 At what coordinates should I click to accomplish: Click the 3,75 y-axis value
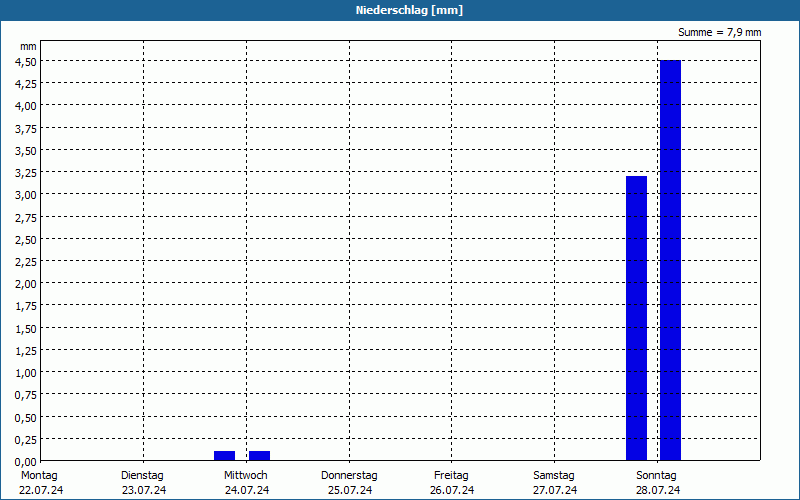(x=26, y=129)
